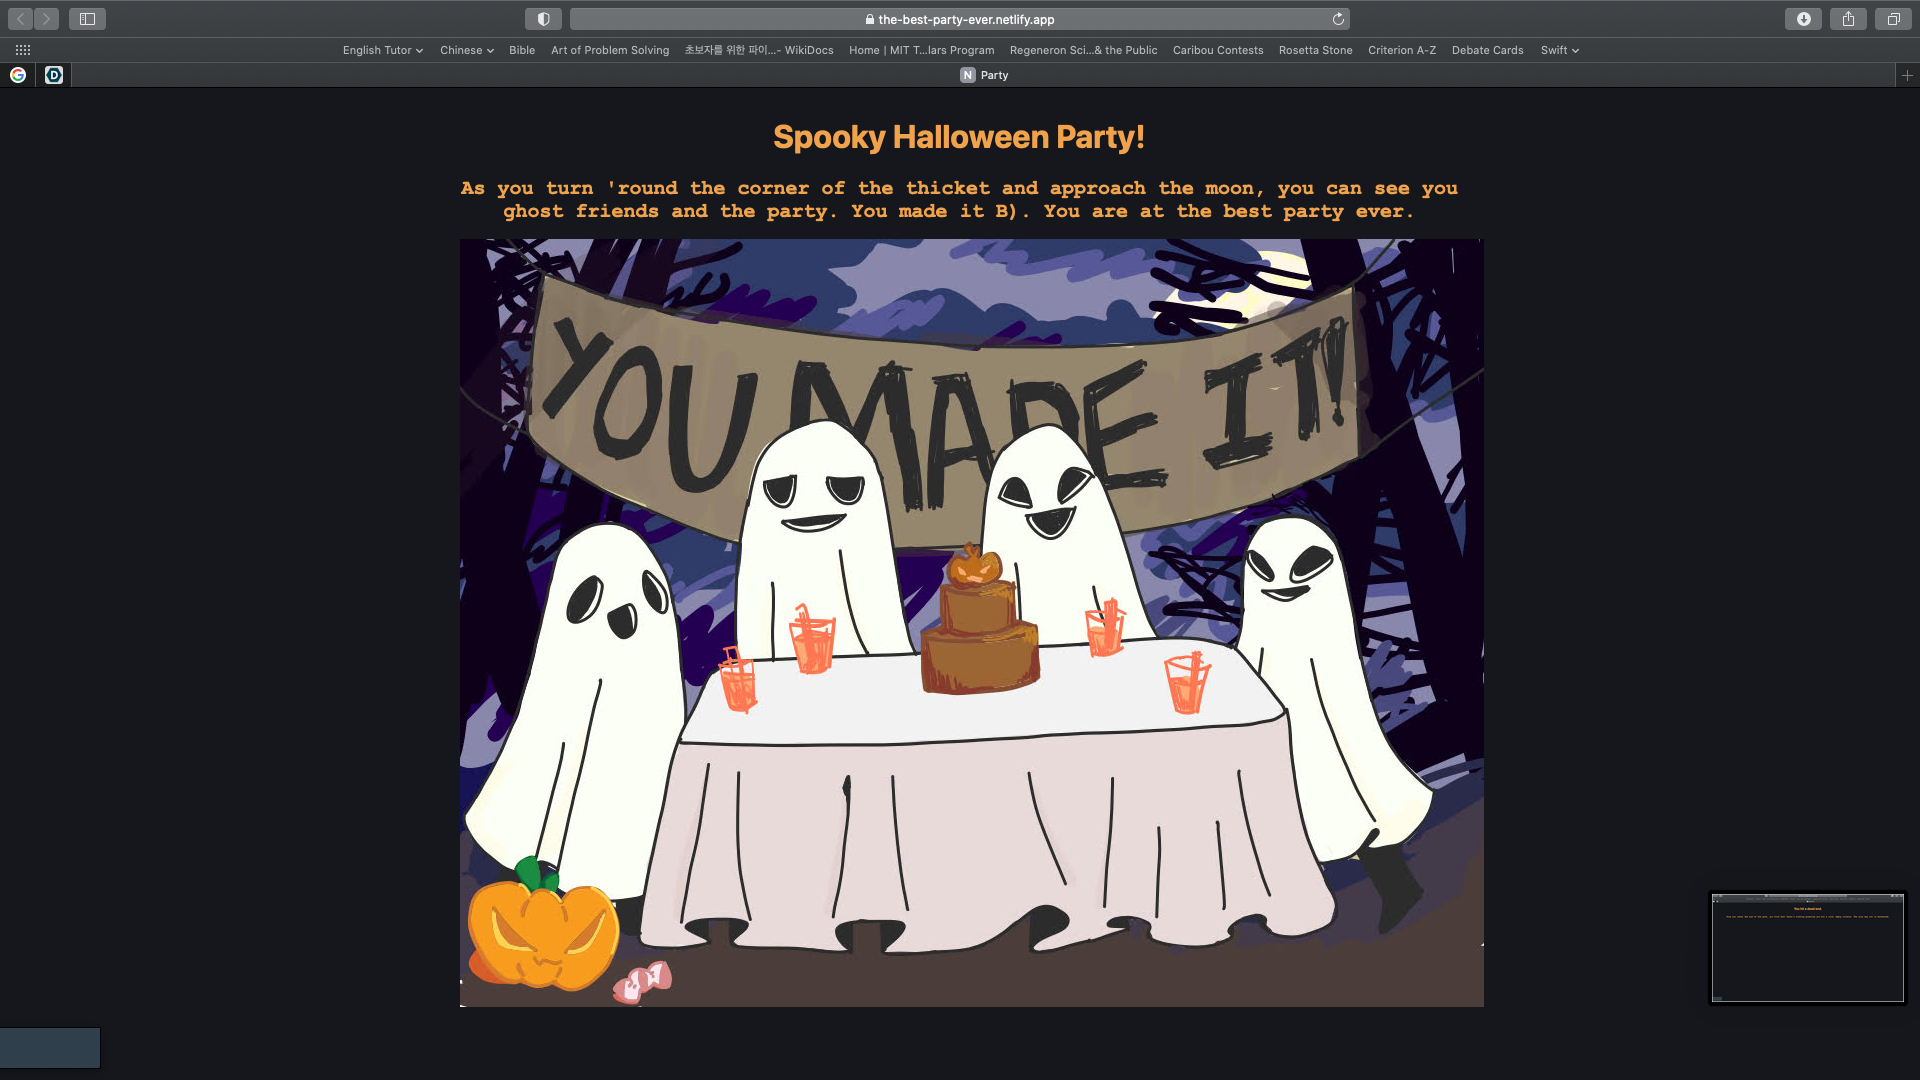Show the tab overview
1920x1080 pixels.
coord(1893,19)
